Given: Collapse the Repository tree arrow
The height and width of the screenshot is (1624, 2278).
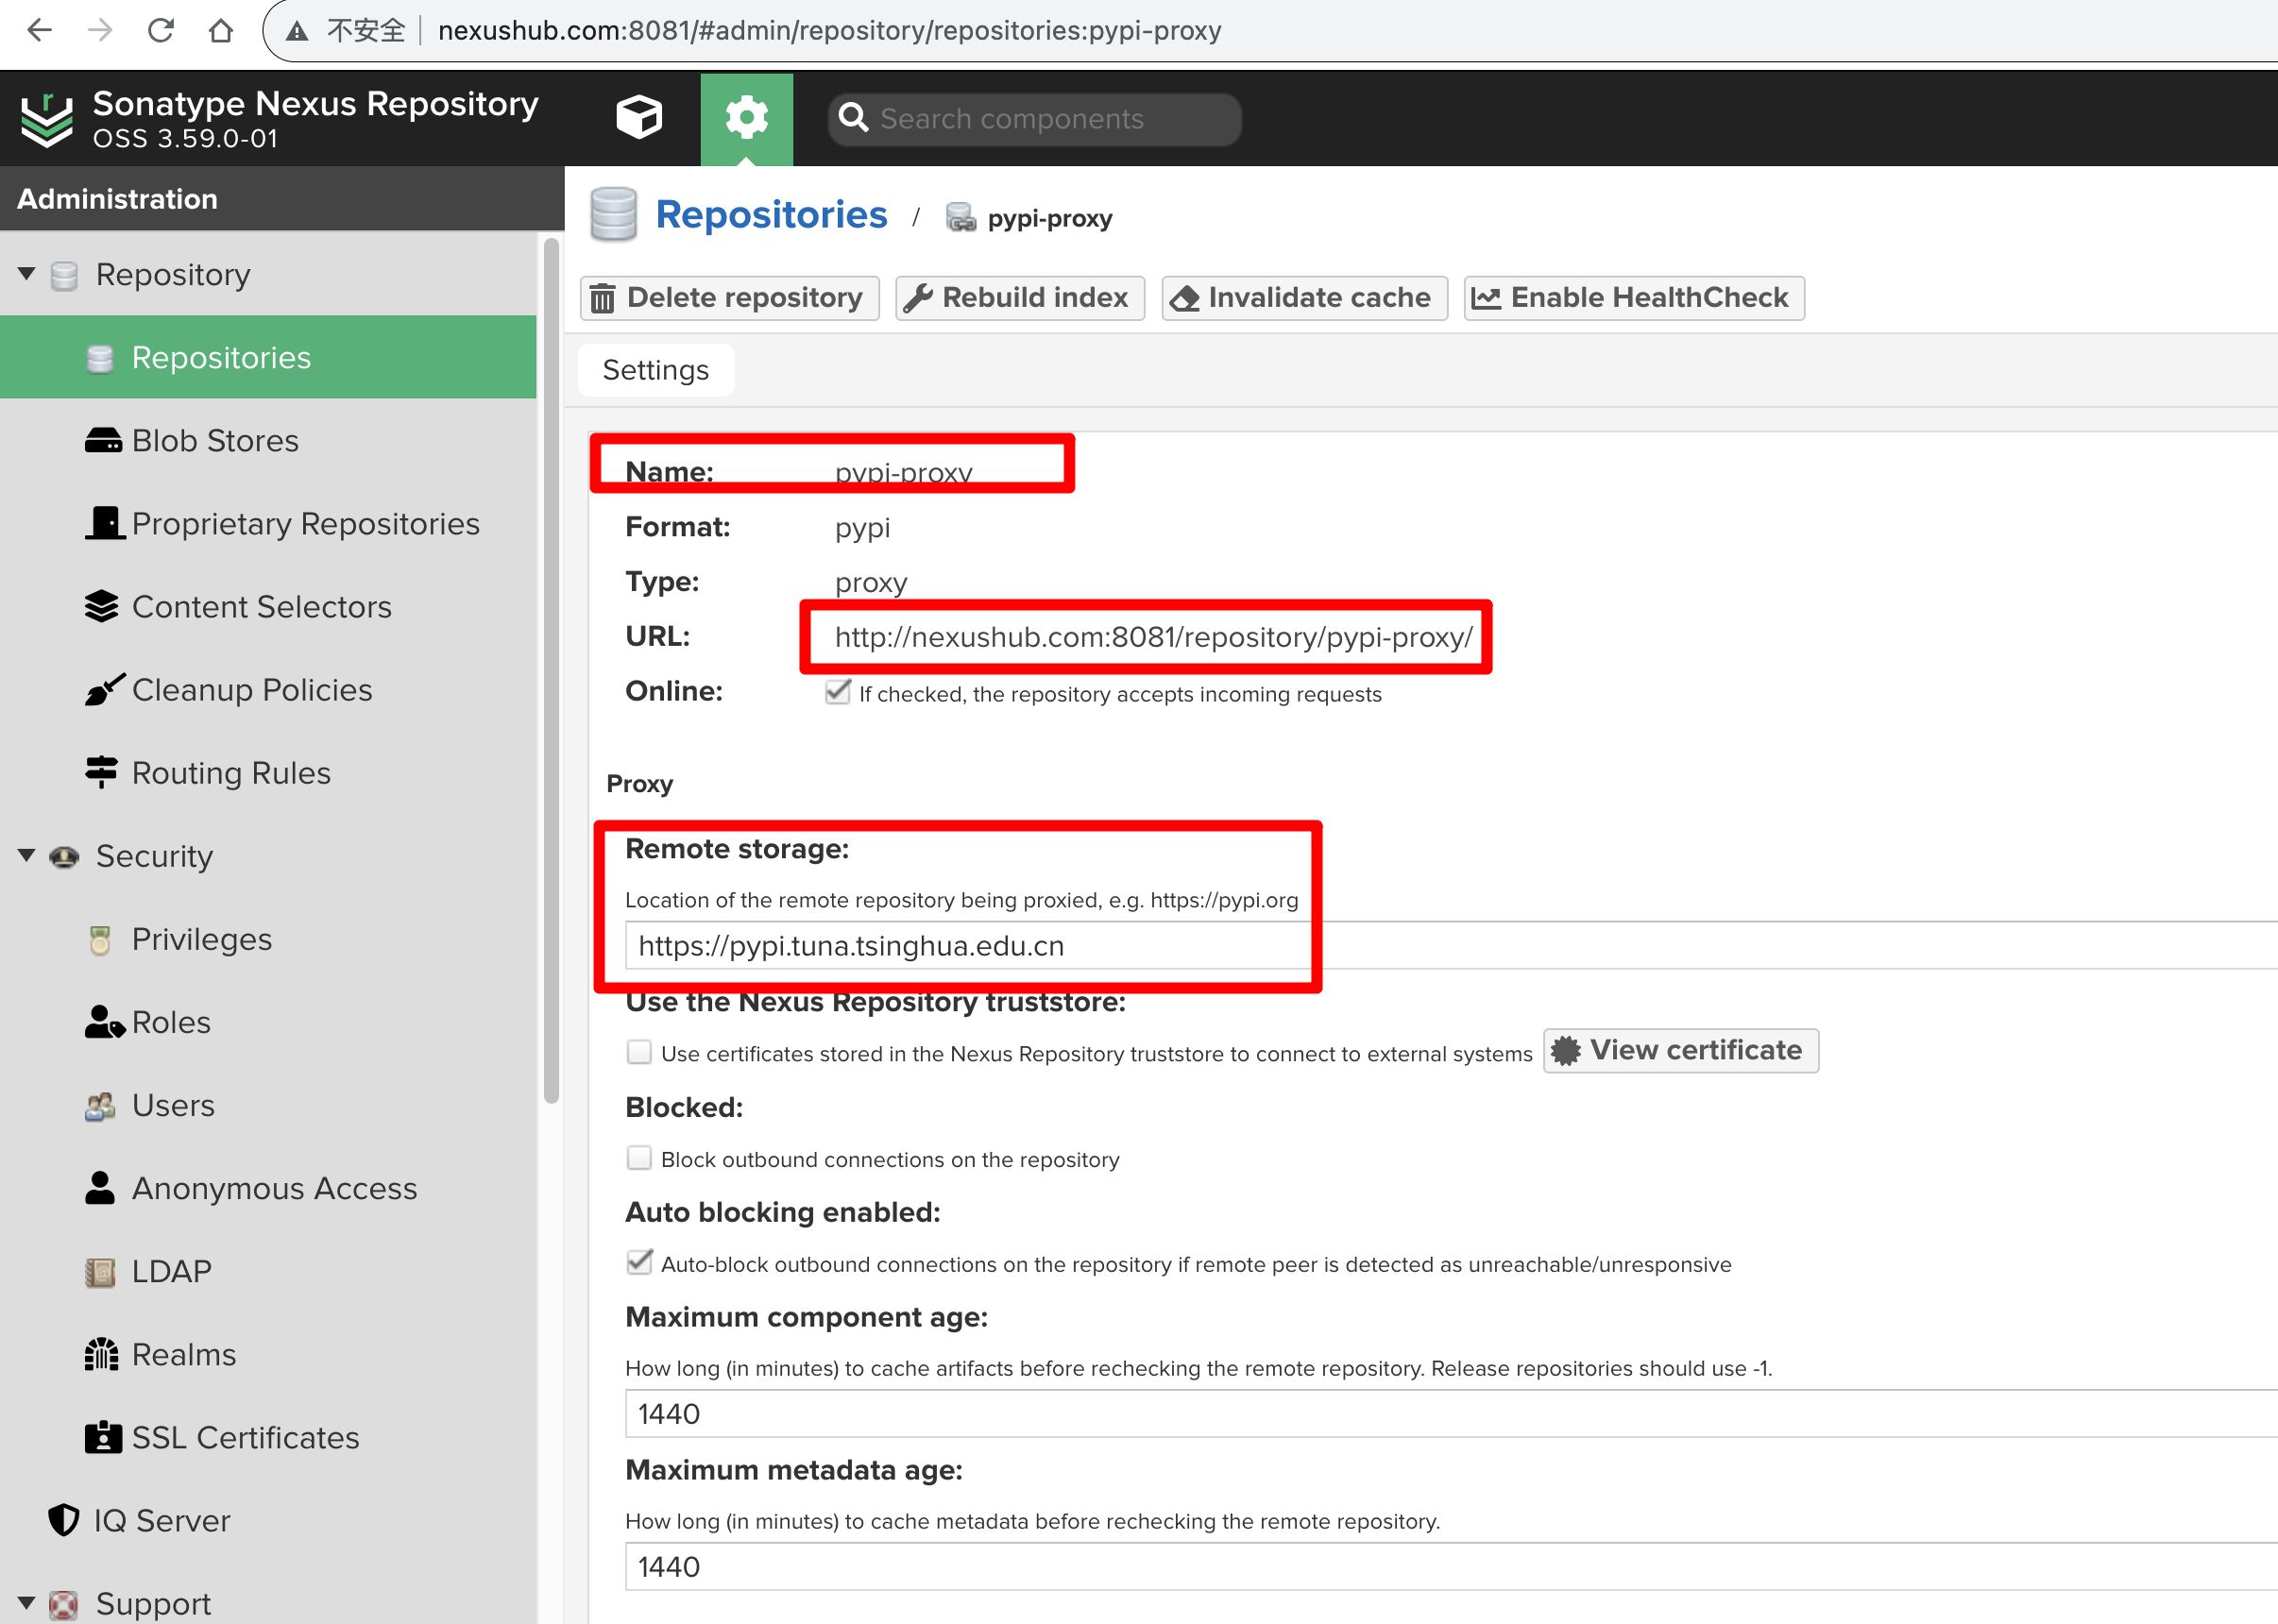Looking at the screenshot, I should tap(27, 273).
